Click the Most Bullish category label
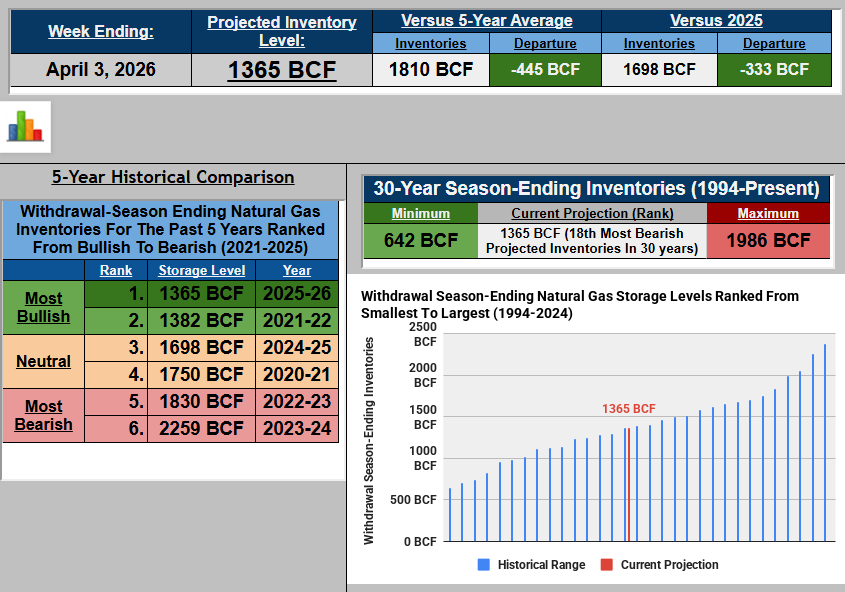The height and width of the screenshot is (592, 845). [44, 308]
